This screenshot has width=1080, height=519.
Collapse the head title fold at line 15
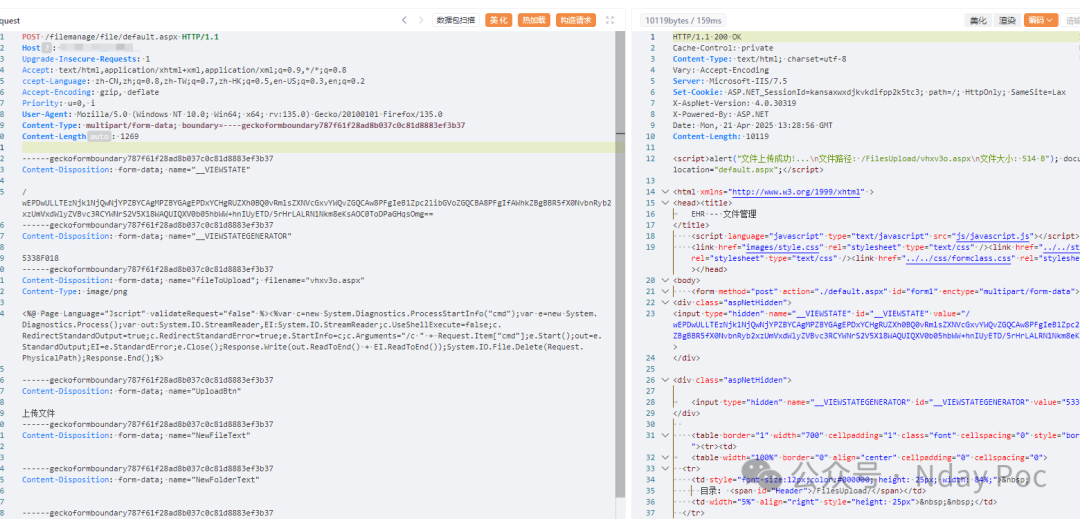pyautogui.click(x=664, y=203)
